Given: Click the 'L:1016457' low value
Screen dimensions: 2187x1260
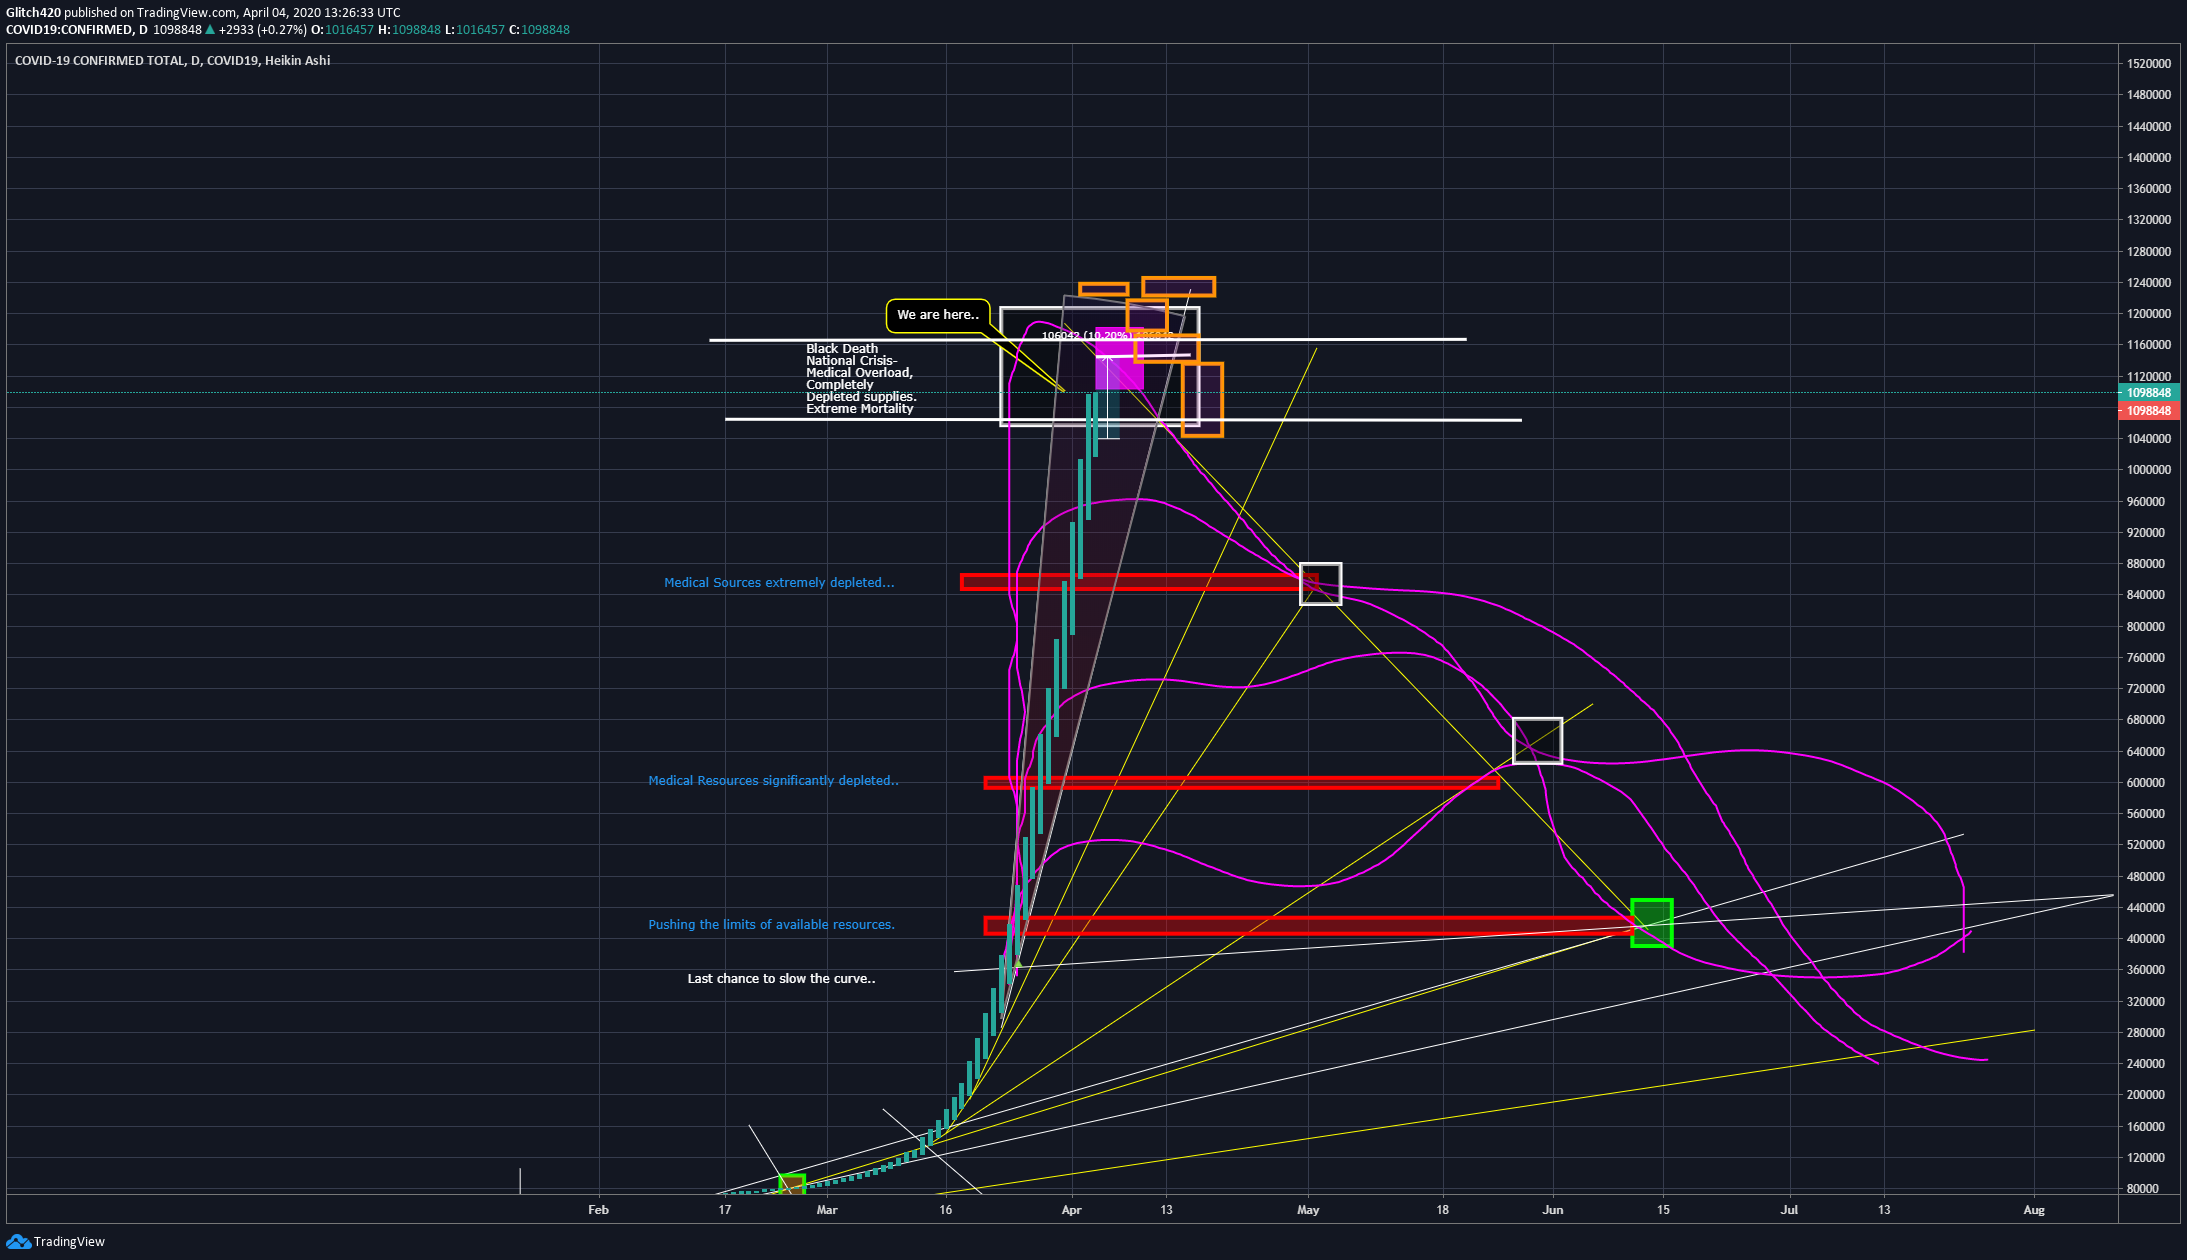Looking at the screenshot, I should (475, 30).
